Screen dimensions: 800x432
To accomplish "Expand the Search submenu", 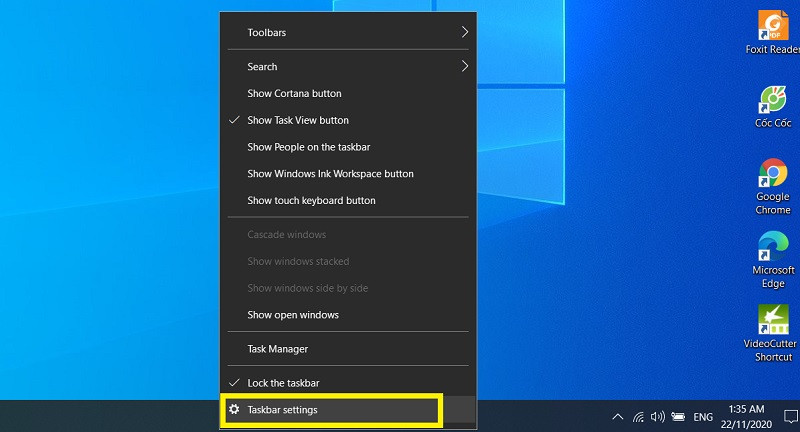I will [x=348, y=66].
